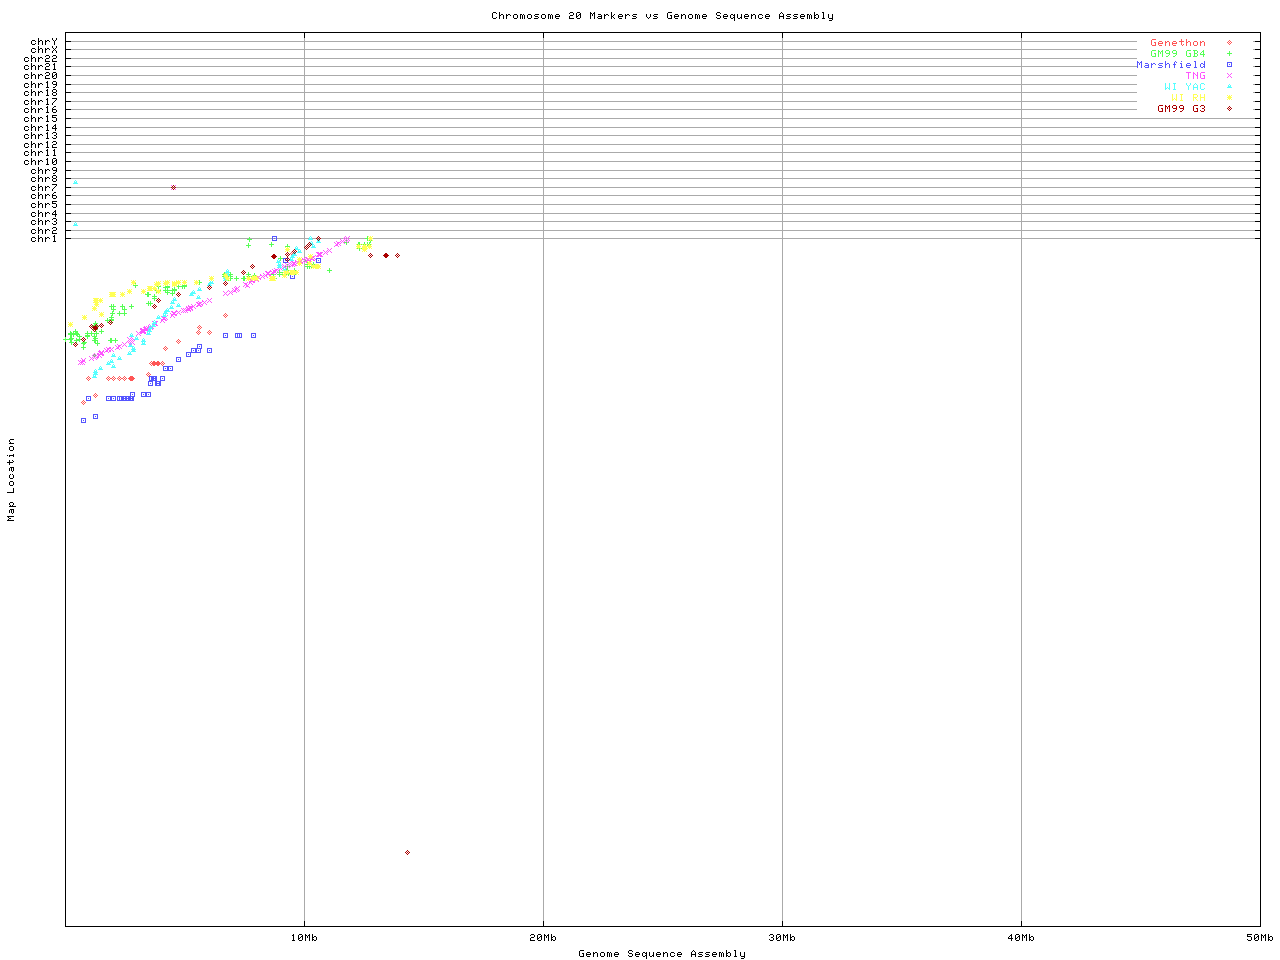Click the Marshfield square marker in legend
Image resolution: width=1280 pixels, height=960 pixels.
(1229, 65)
